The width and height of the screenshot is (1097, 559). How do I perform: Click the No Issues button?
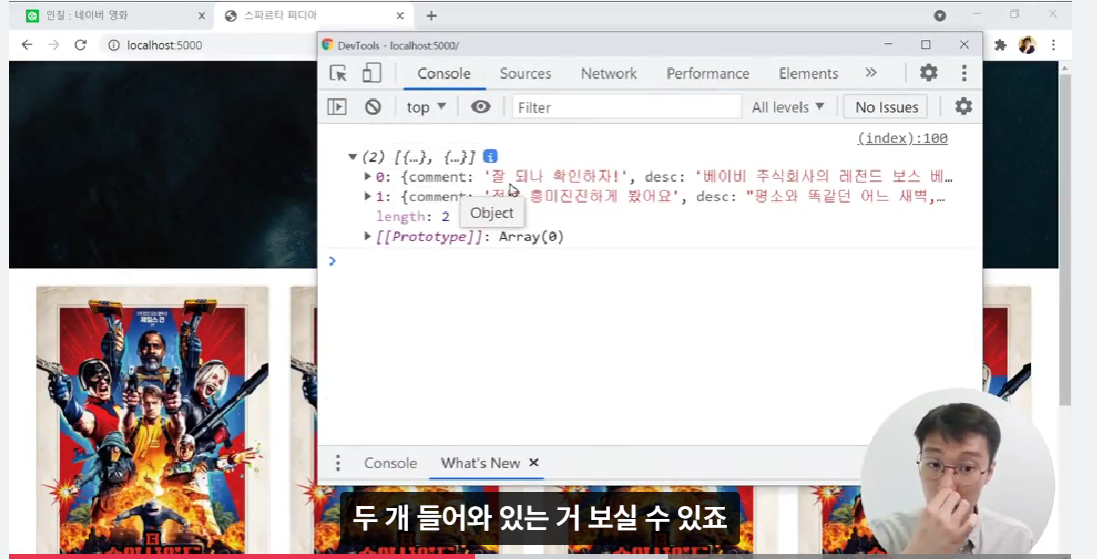(x=886, y=107)
